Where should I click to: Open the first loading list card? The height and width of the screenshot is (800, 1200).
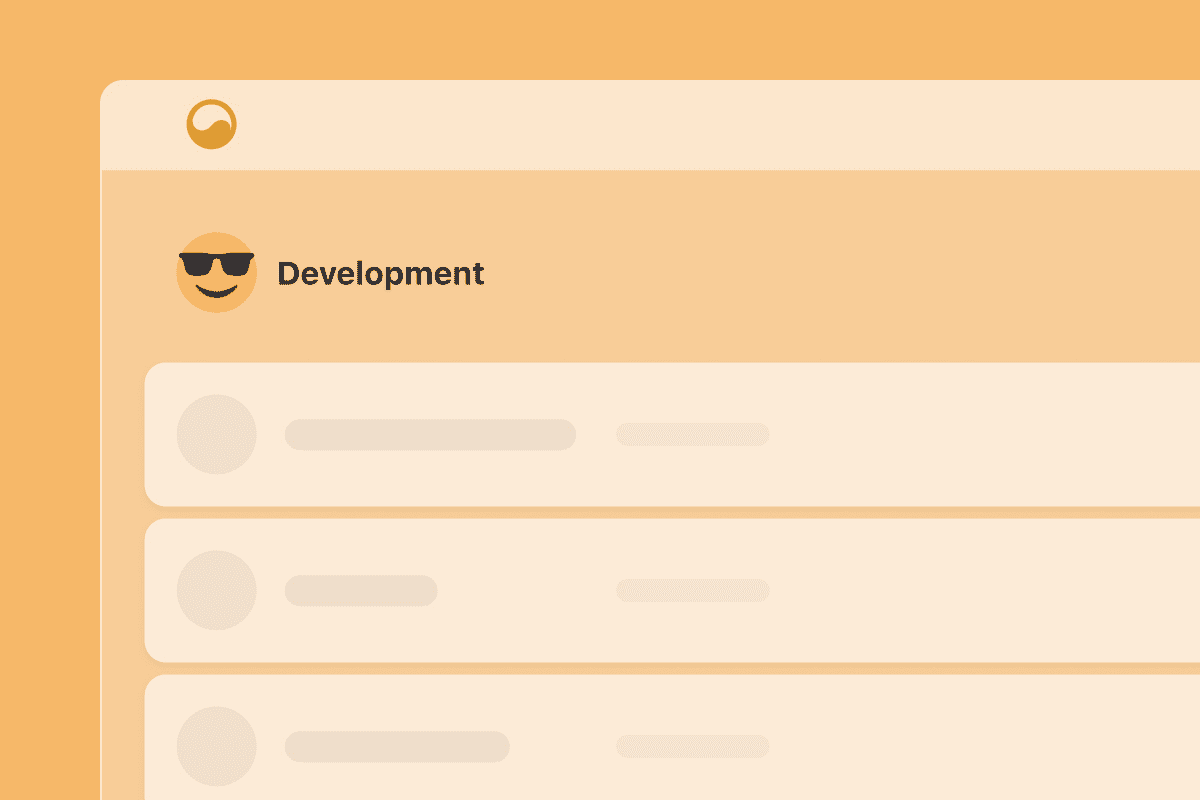point(950,435)
